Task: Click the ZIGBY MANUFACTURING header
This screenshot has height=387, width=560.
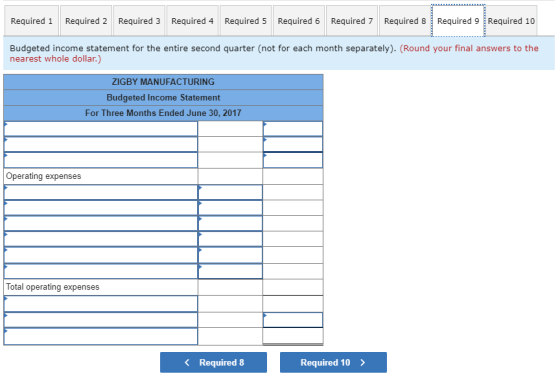Action: pos(163,82)
